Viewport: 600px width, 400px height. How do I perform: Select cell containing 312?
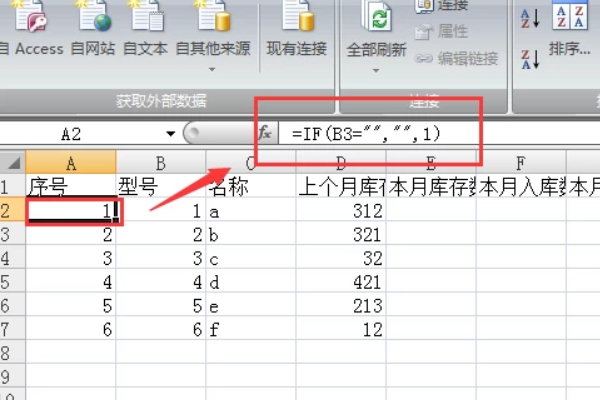(x=341, y=211)
